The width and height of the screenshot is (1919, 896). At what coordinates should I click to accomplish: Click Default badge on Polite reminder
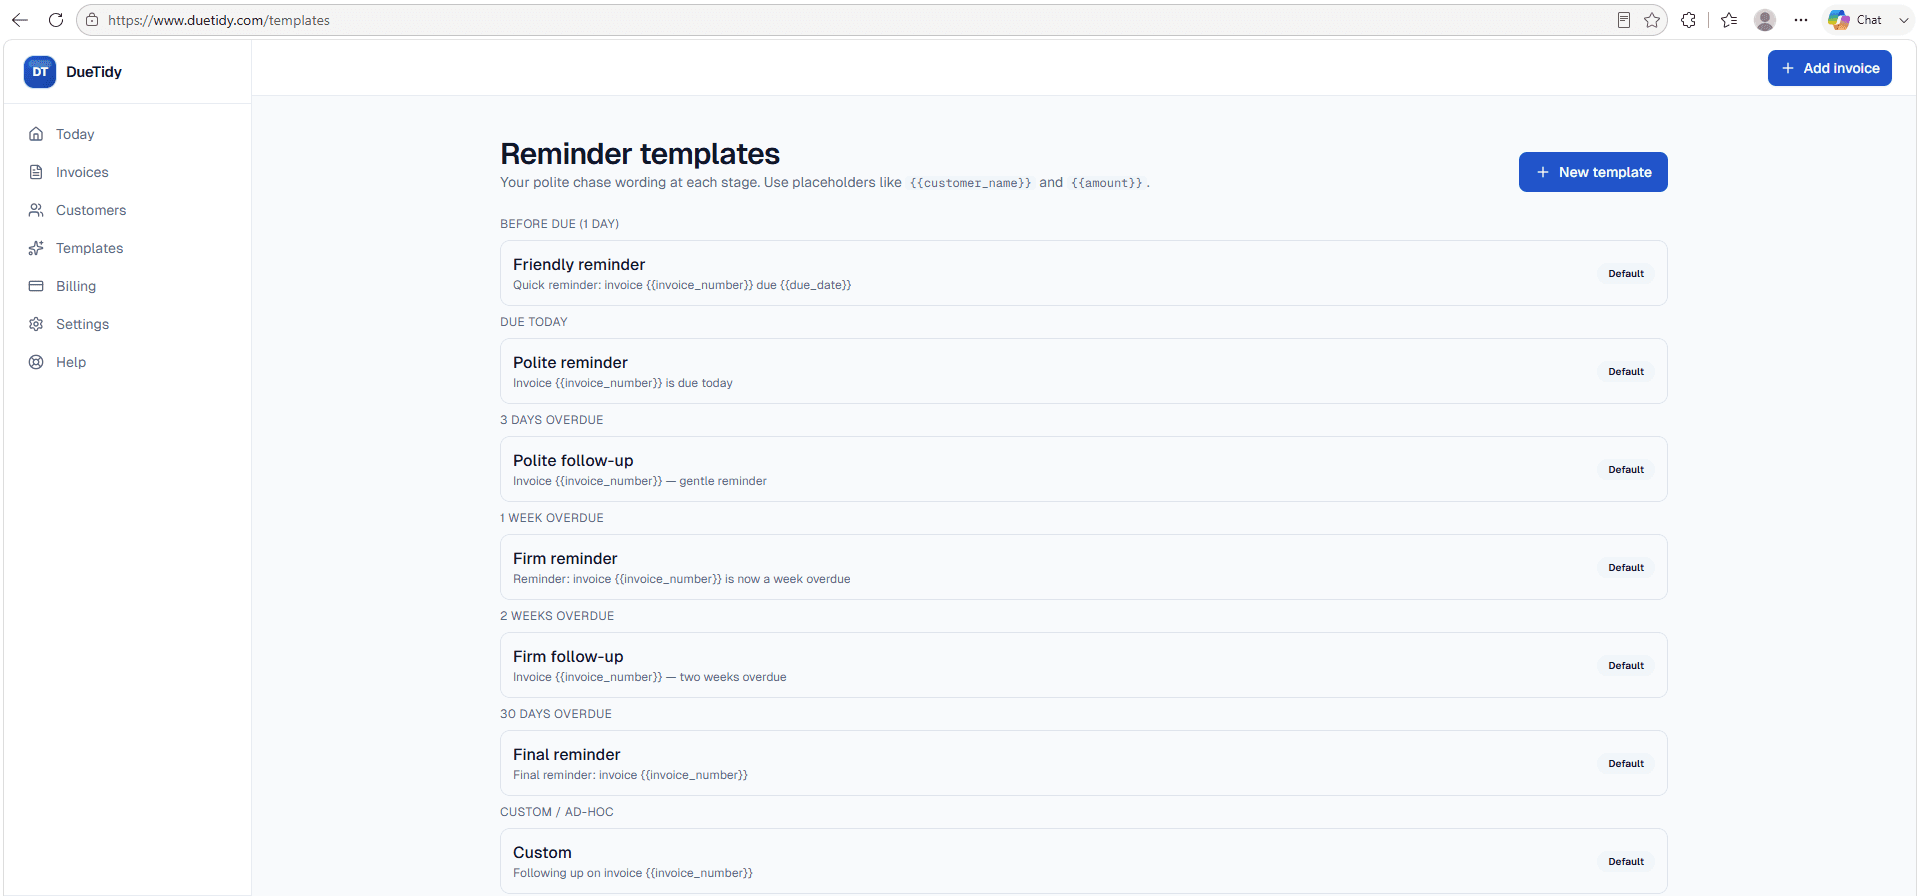[x=1626, y=371]
